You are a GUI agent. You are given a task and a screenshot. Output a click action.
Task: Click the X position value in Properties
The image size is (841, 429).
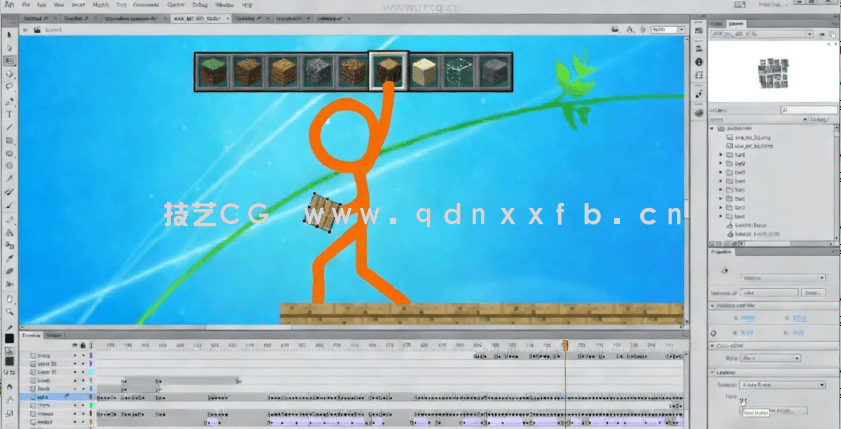click(x=748, y=318)
